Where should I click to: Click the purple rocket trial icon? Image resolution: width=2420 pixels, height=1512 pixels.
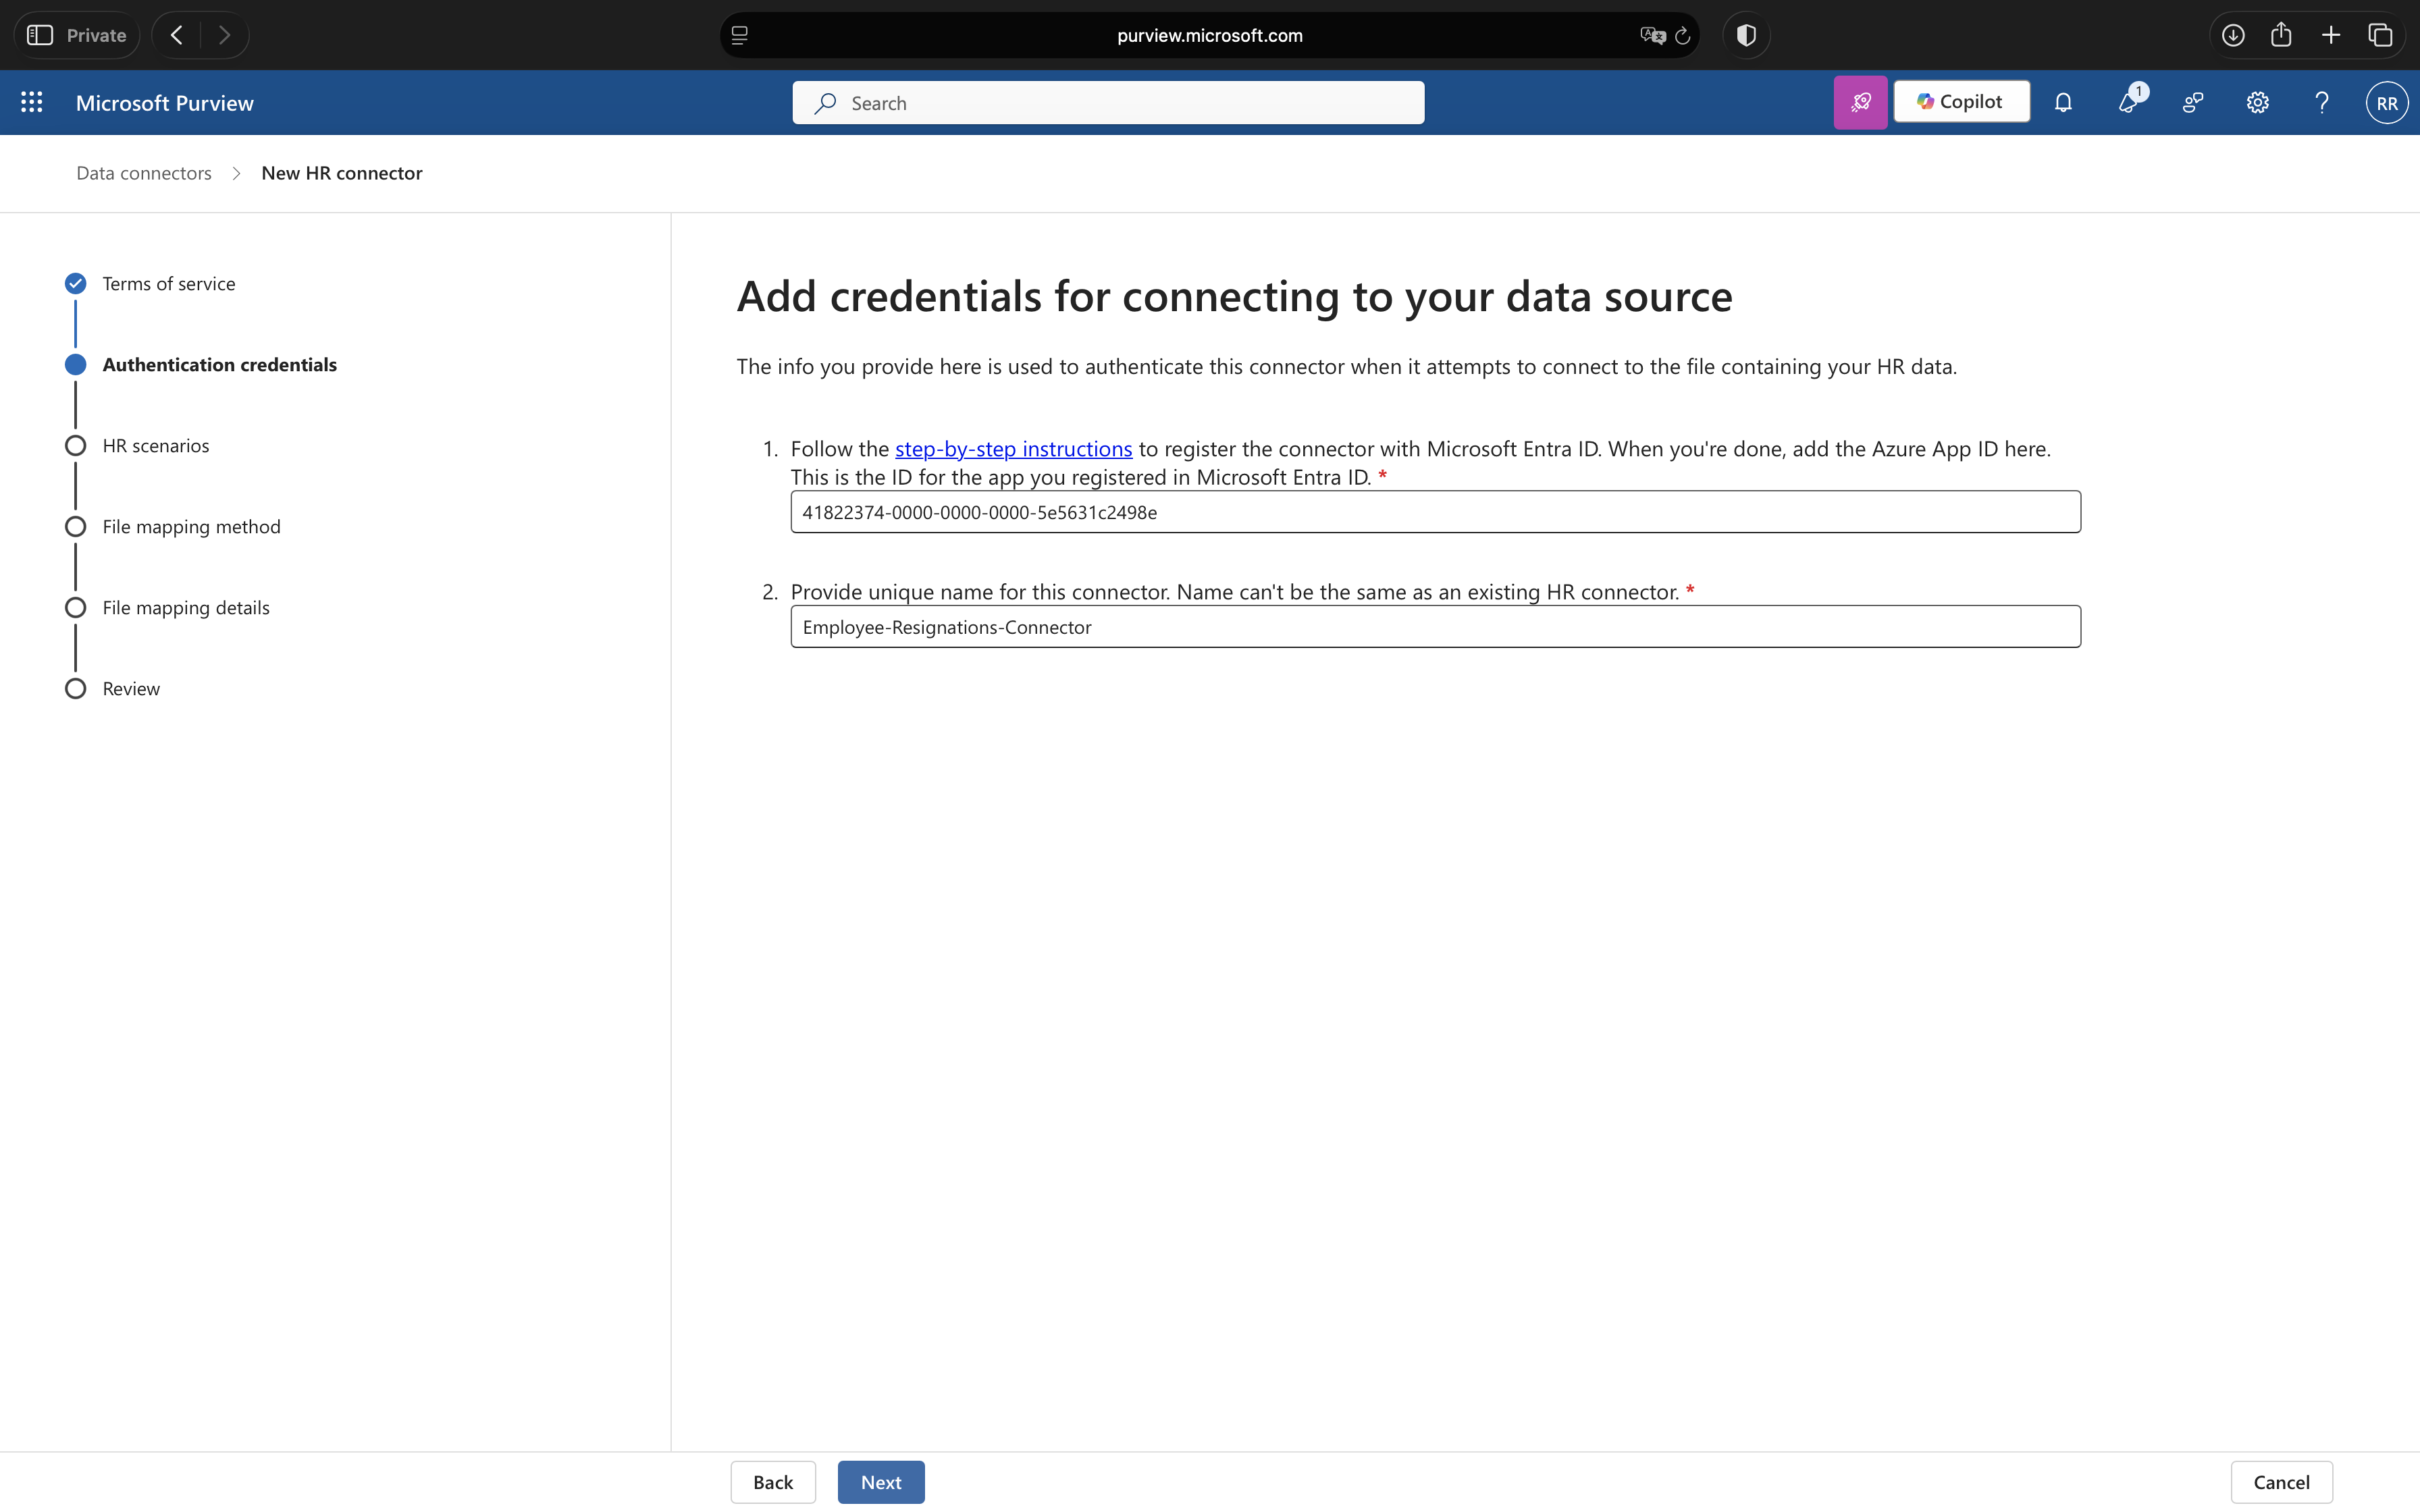pyautogui.click(x=1859, y=102)
